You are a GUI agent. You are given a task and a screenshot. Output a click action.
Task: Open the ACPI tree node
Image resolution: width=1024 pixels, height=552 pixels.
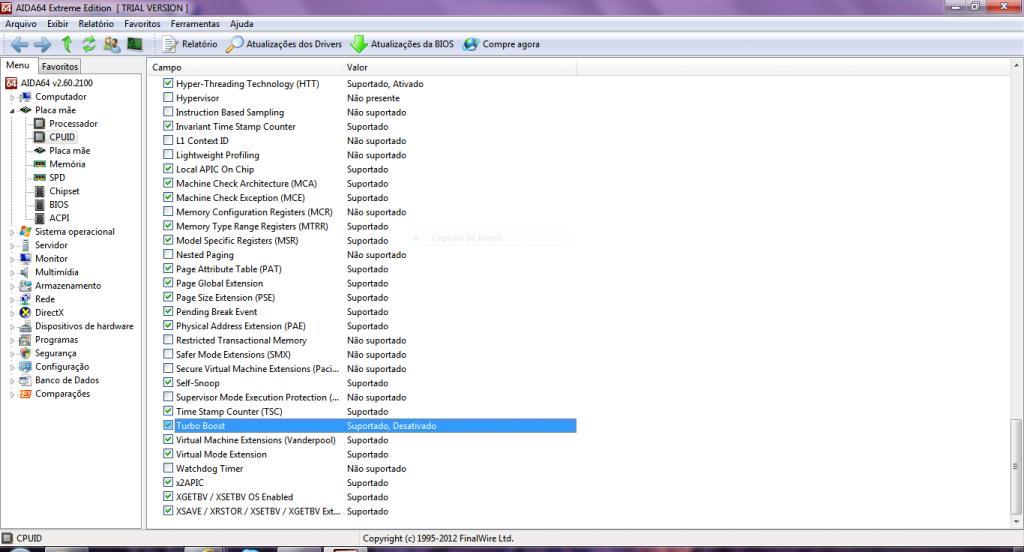coord(59,218)
